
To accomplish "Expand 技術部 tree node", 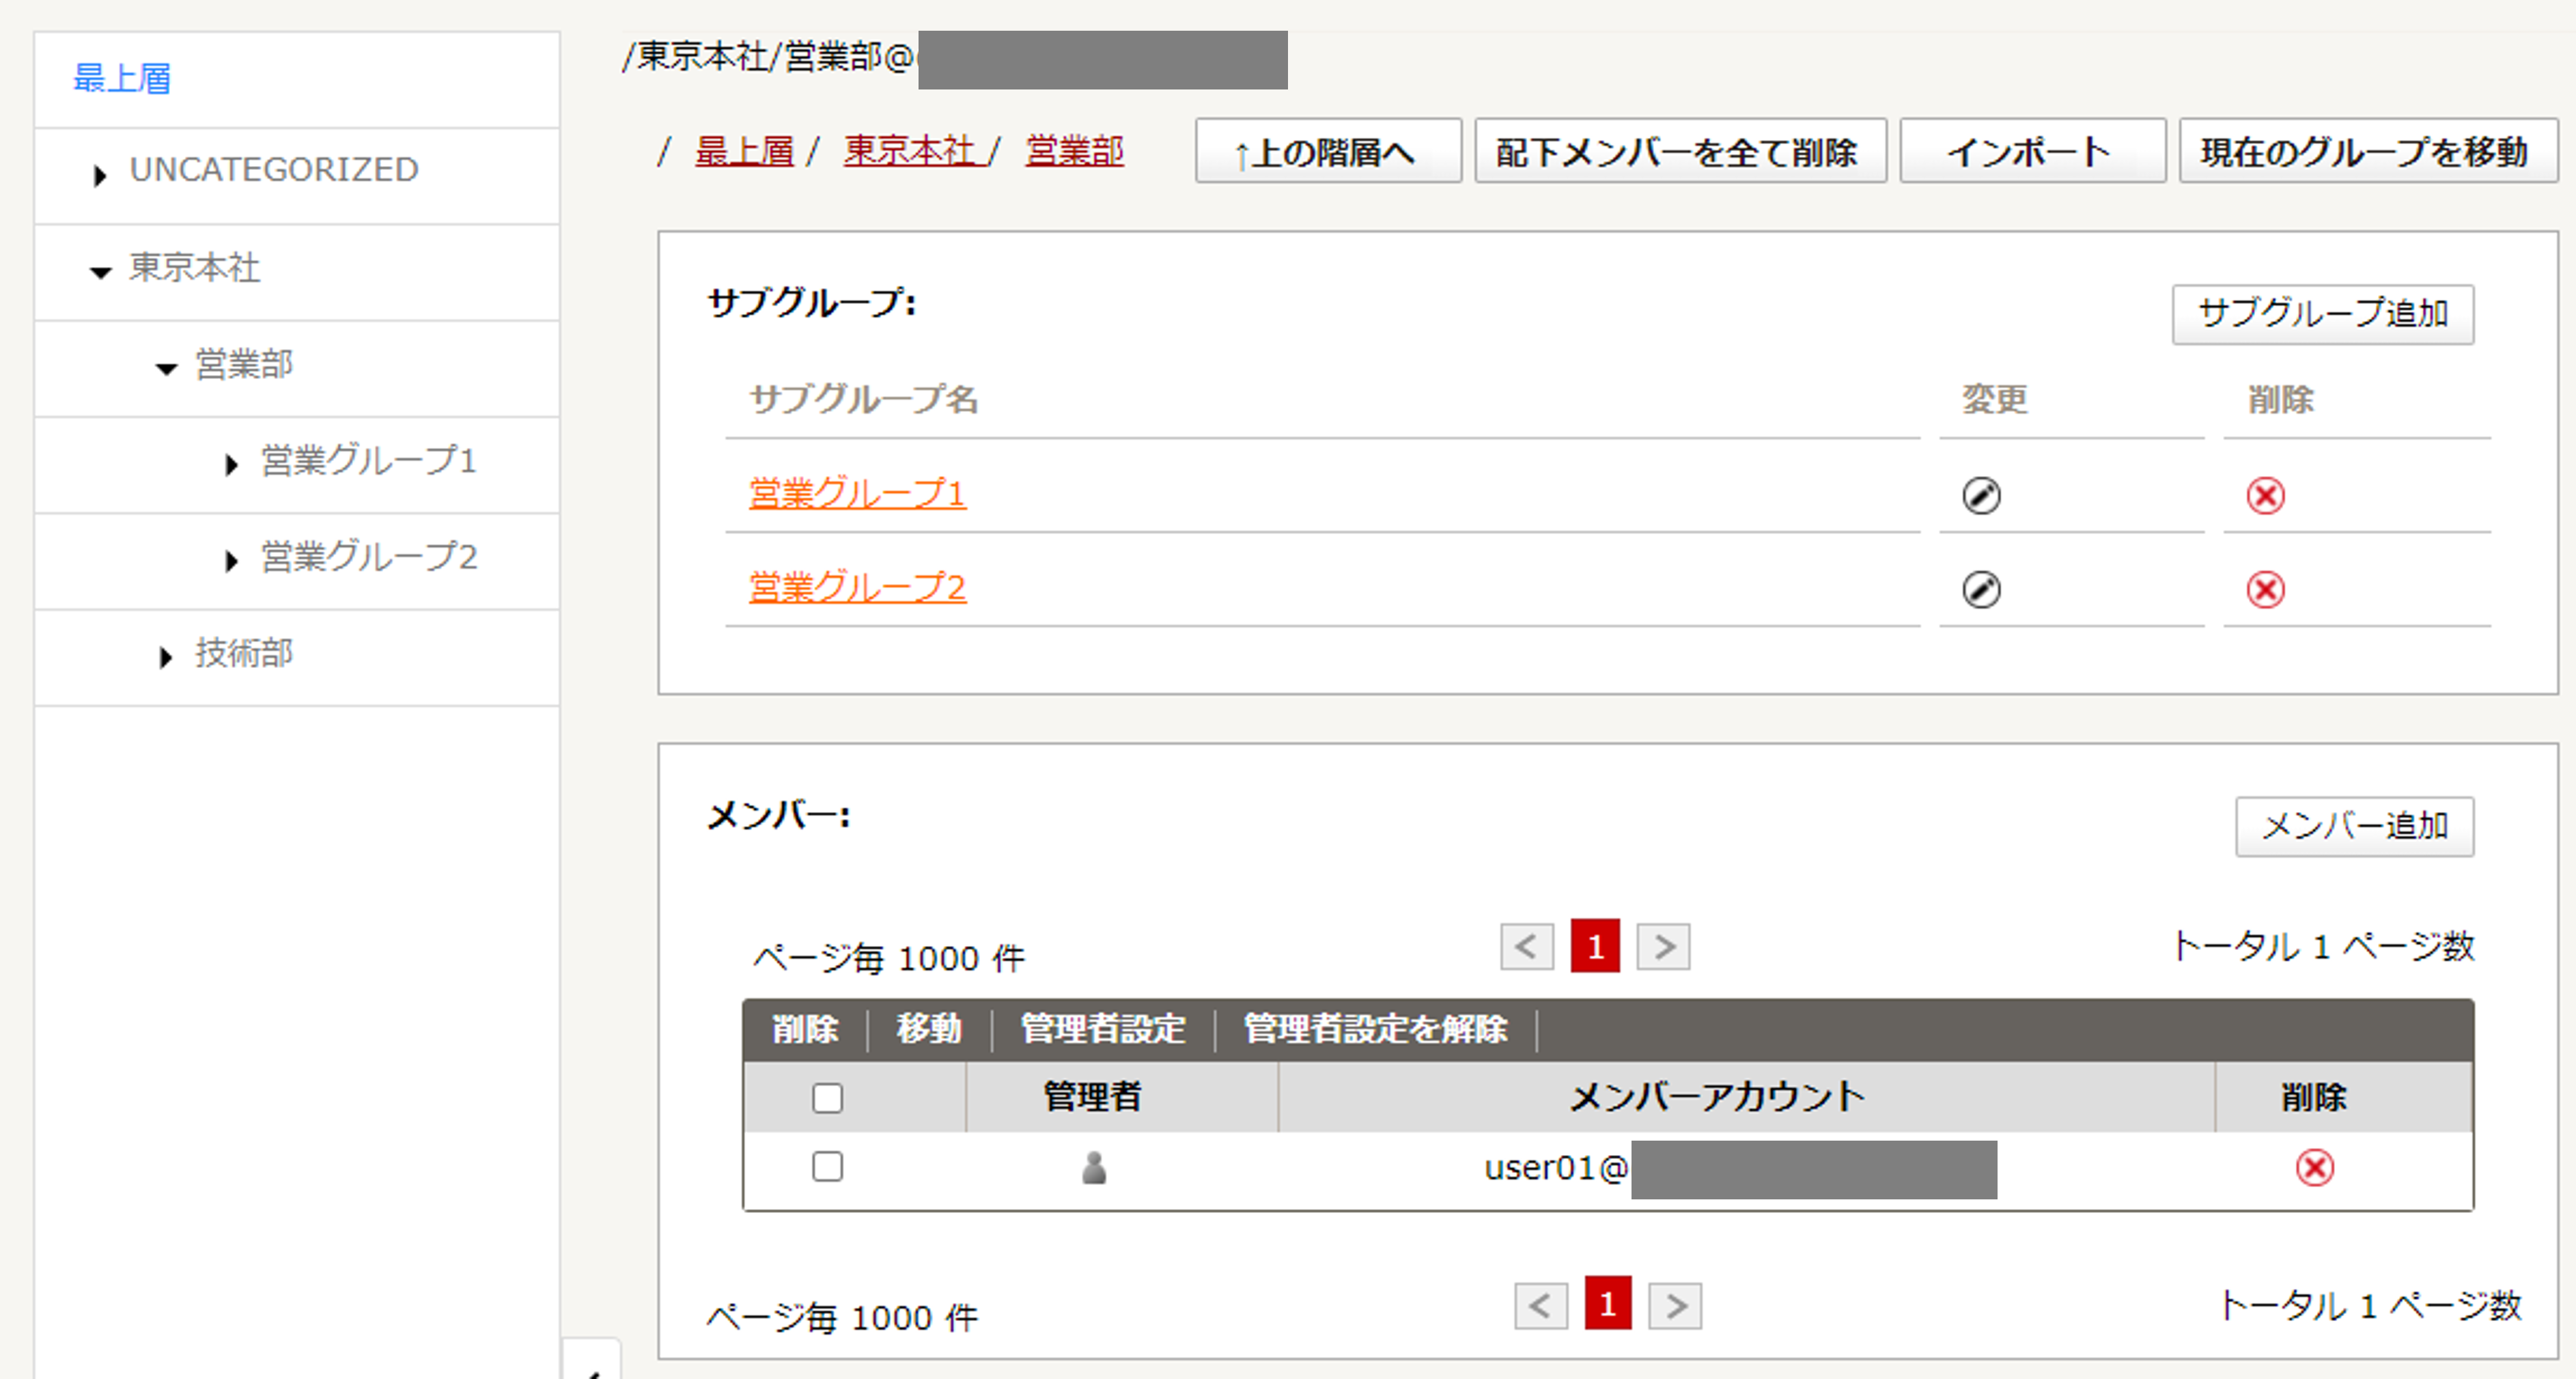I will [166, 657].
